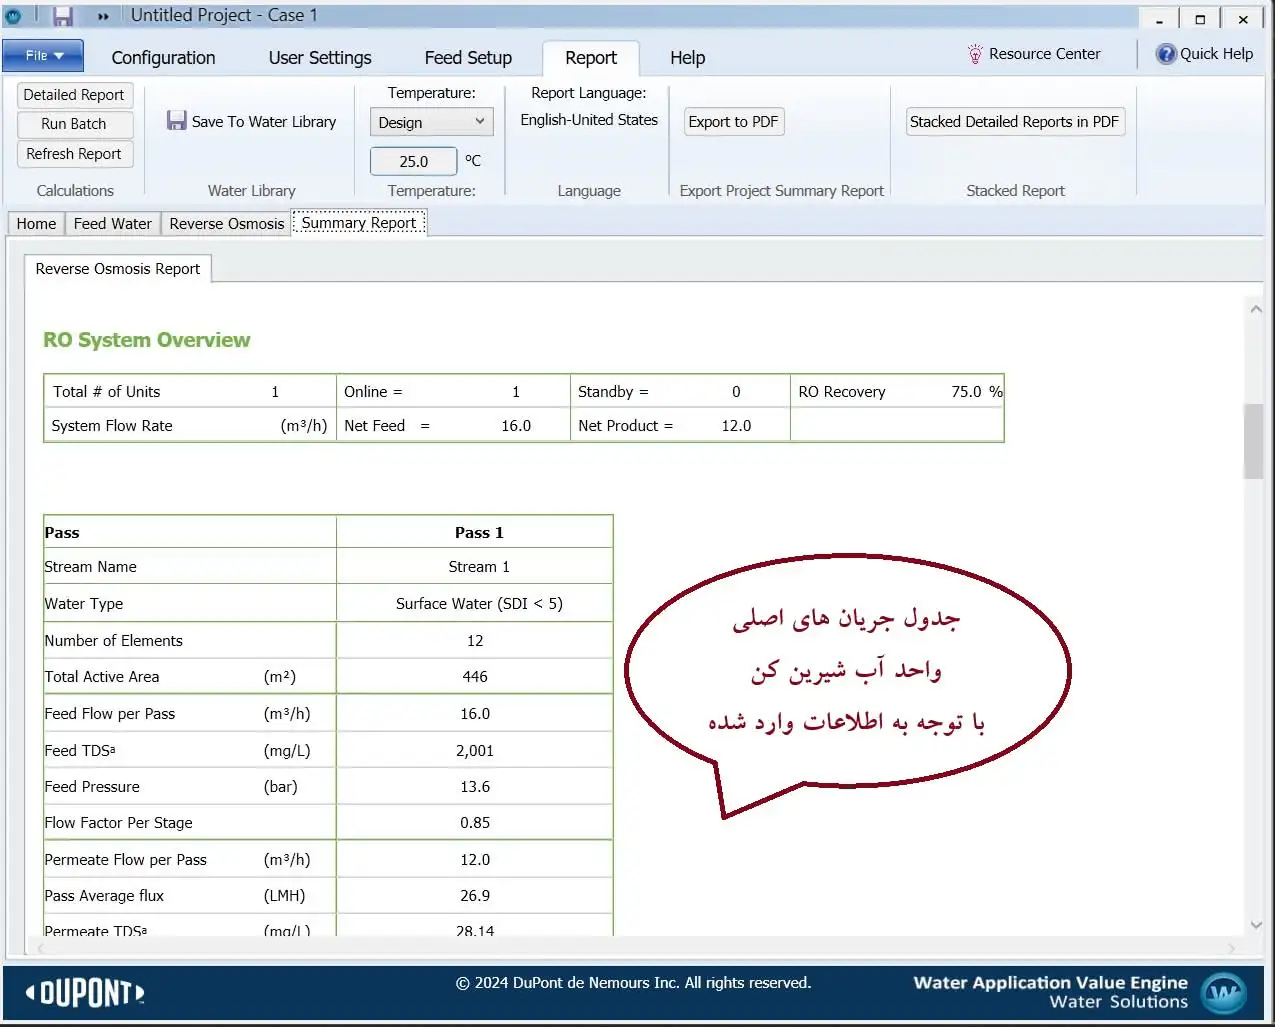Click the temperature value input field
Image resolution: width=1275 pixels, height=1027 pixels.
coord(414,161)
